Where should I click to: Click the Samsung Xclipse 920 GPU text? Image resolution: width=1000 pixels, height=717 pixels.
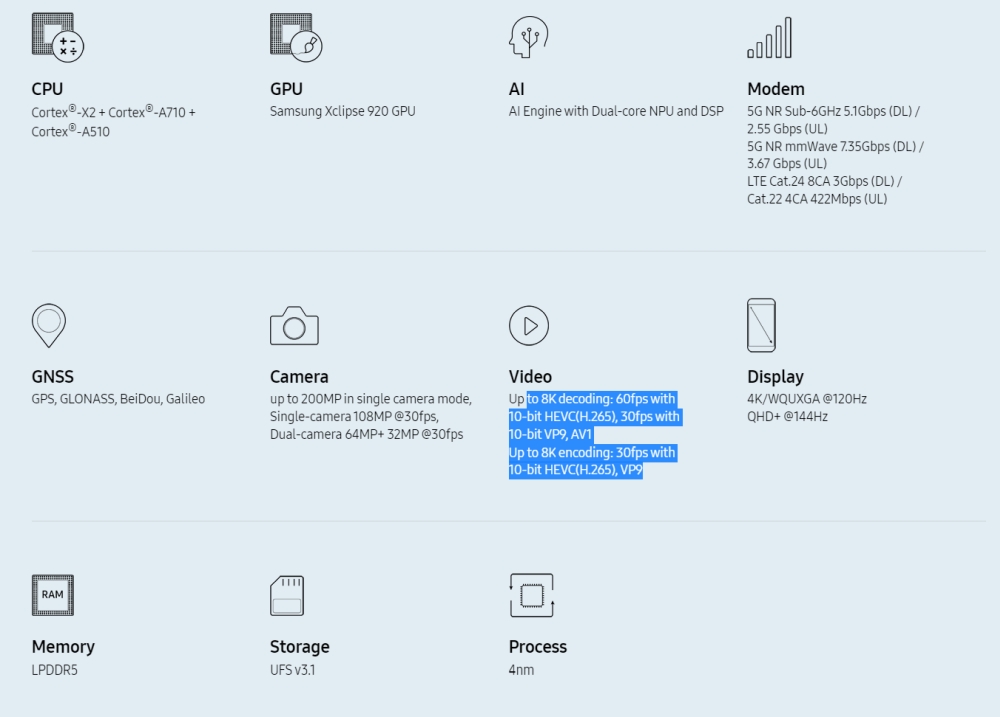(x=342, y=111)
